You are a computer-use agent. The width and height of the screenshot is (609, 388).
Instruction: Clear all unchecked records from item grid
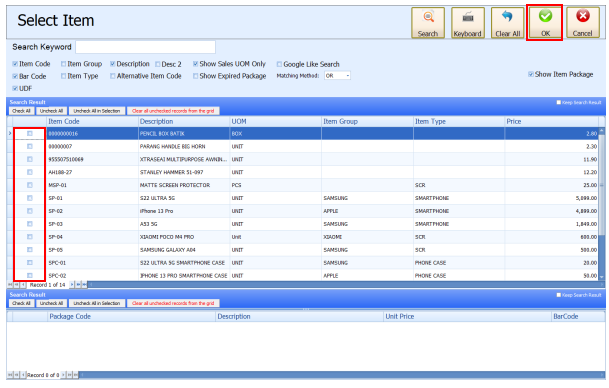pyautogui.click(x=173, y=111)
